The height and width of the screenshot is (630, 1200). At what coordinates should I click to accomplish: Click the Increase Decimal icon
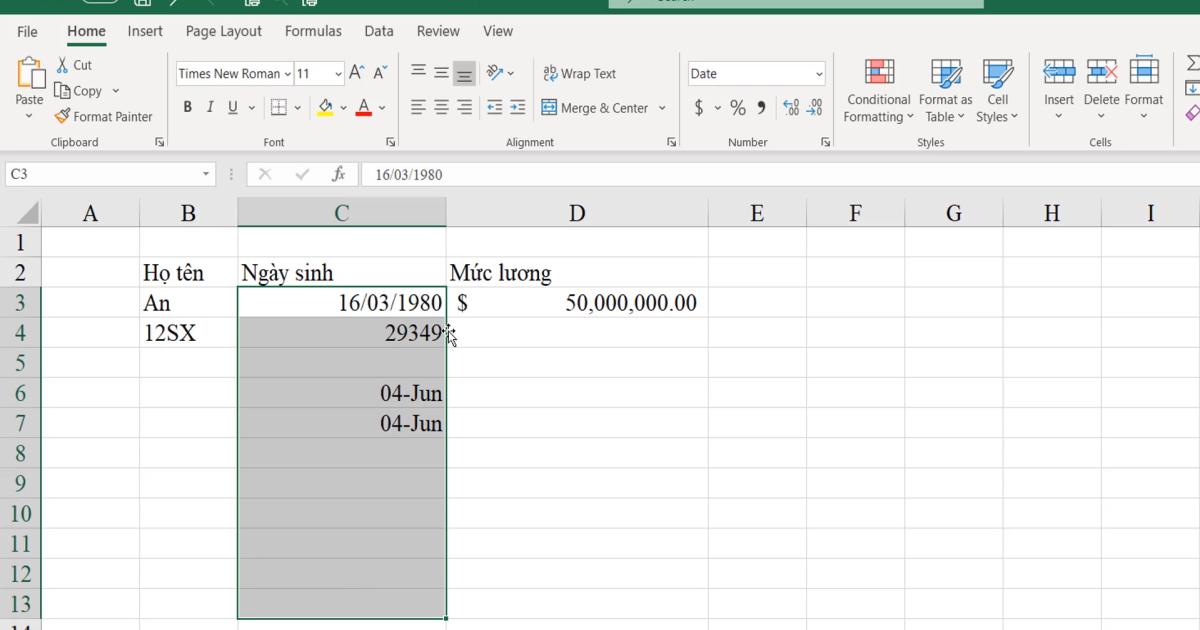coord(793,107)
